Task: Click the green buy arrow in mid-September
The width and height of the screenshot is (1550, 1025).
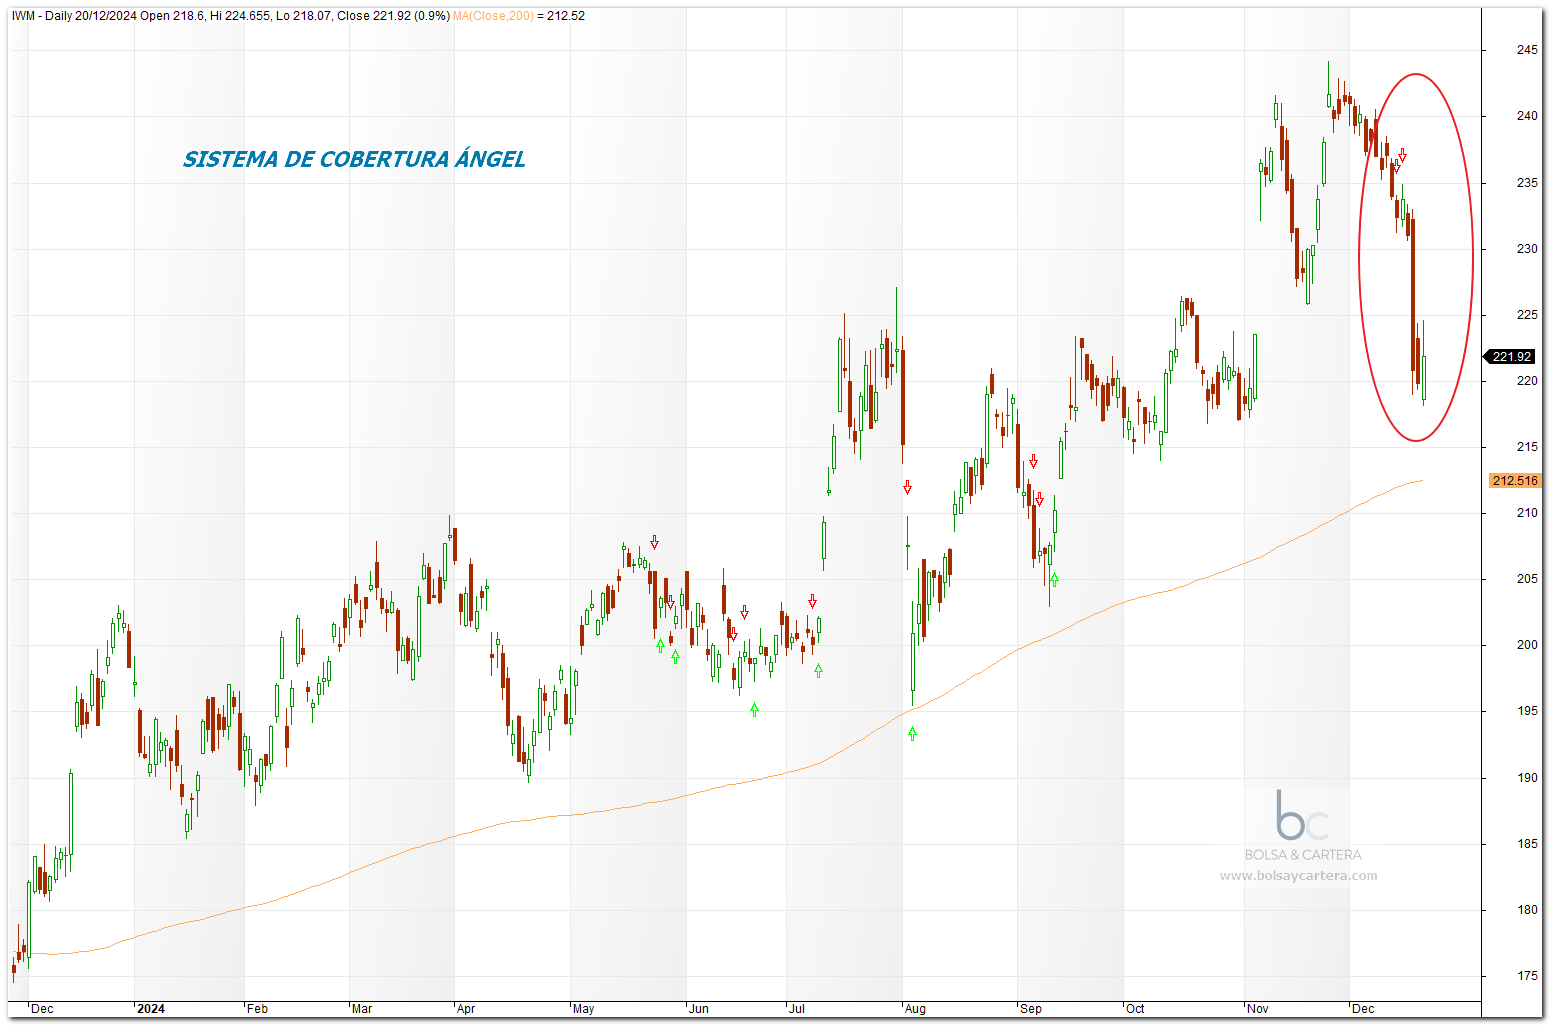Action: [x=1054, y=578]
